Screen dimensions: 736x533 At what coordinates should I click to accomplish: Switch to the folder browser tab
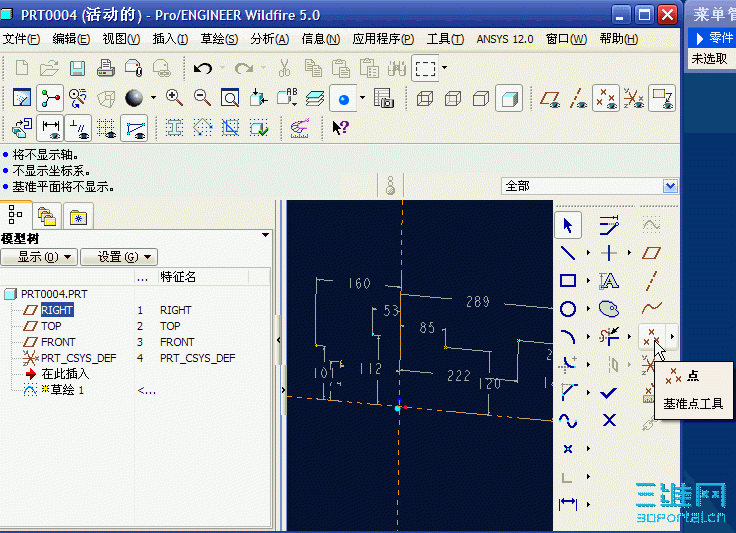[47, 217]
